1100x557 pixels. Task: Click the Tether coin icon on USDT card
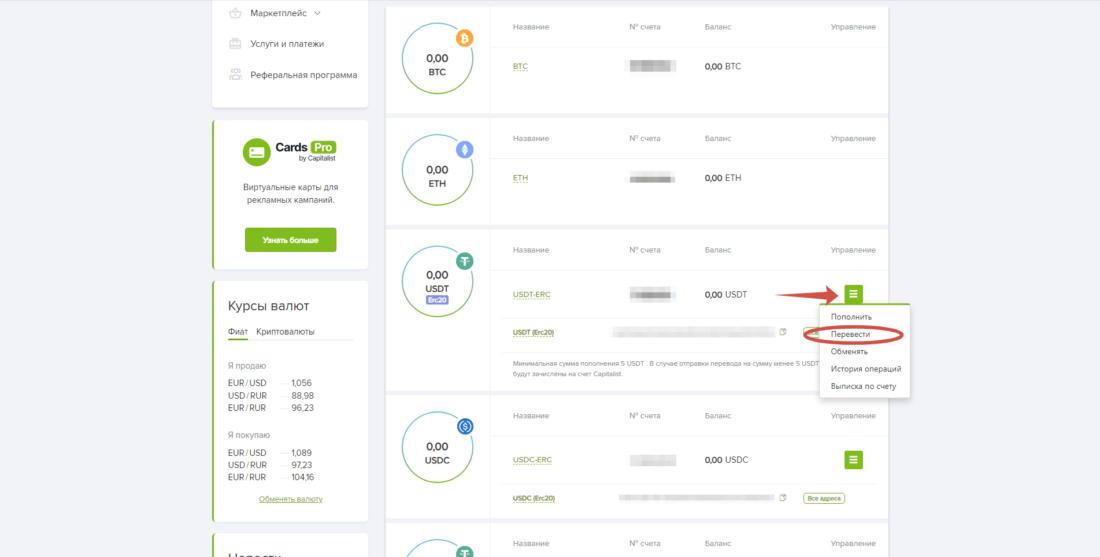click(x=464, y=261)
